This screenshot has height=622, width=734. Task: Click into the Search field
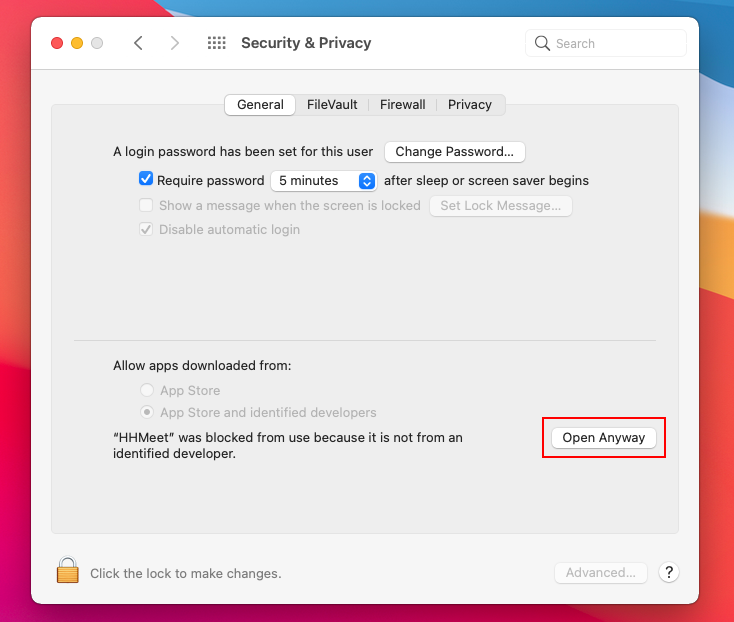[616, 43]
